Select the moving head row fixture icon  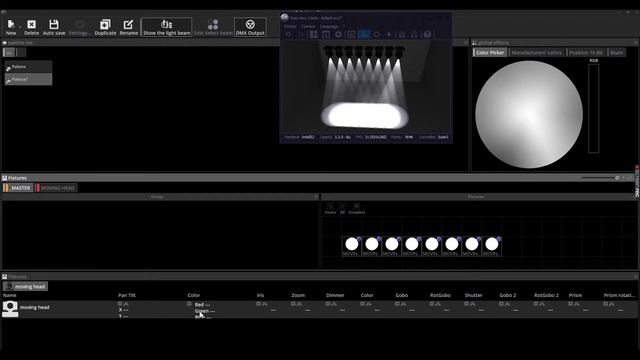click(x=10, y=309)
